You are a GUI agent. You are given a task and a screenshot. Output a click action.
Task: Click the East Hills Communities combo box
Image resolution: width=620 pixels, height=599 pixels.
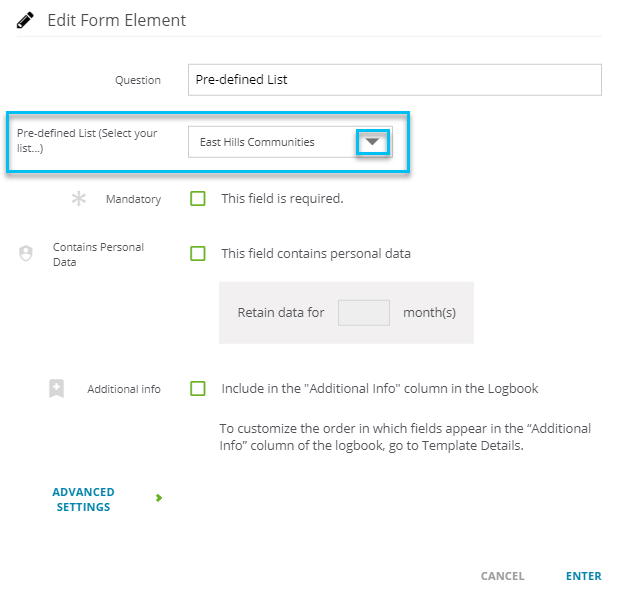(290, 142)
